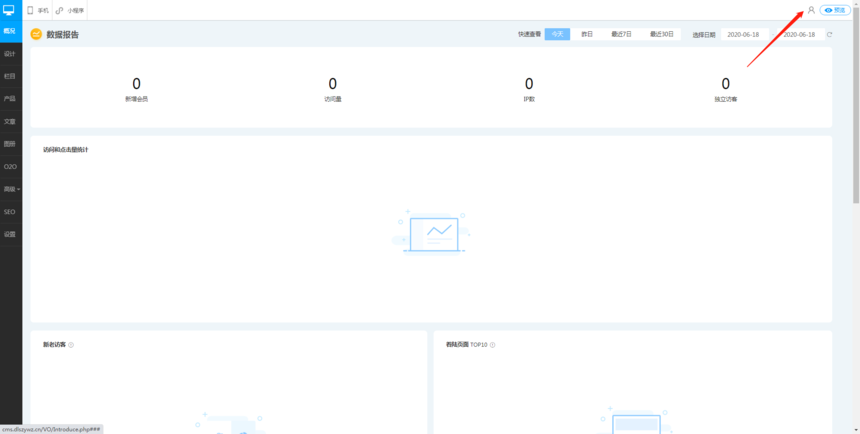
Task: Open 文章 articles in sidebar
Action: pyautogui.click(x=10, y=121)
